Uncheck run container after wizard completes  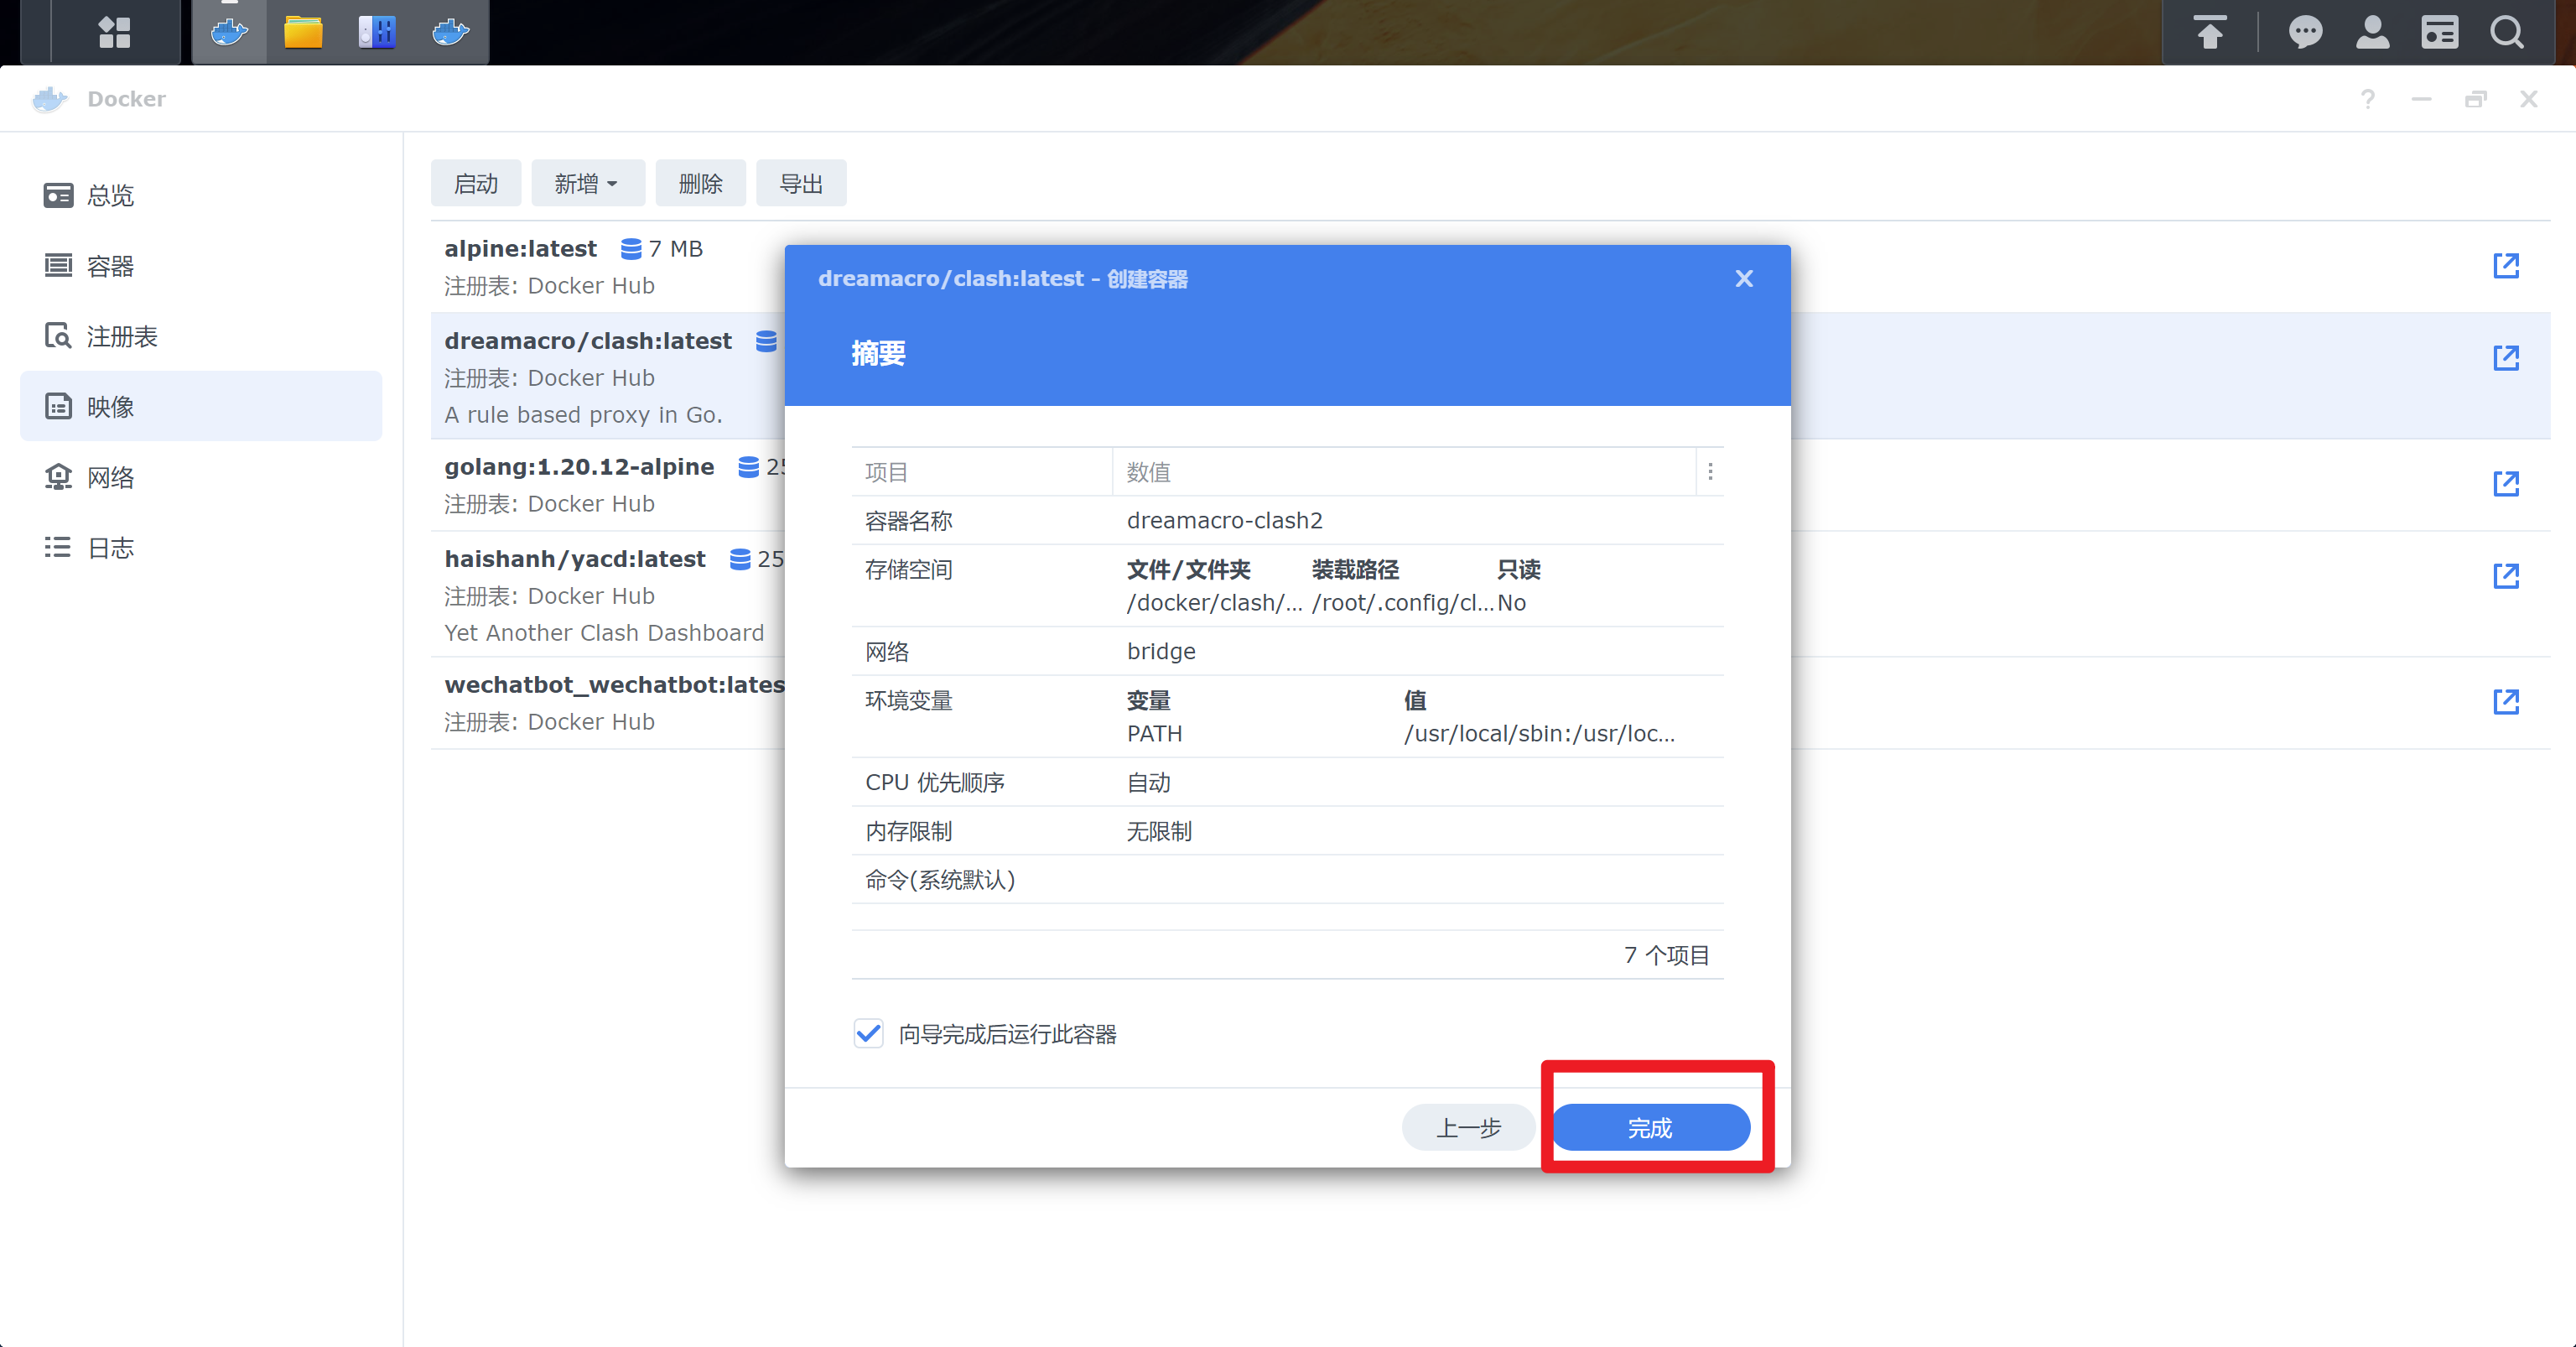[869, 1034]
